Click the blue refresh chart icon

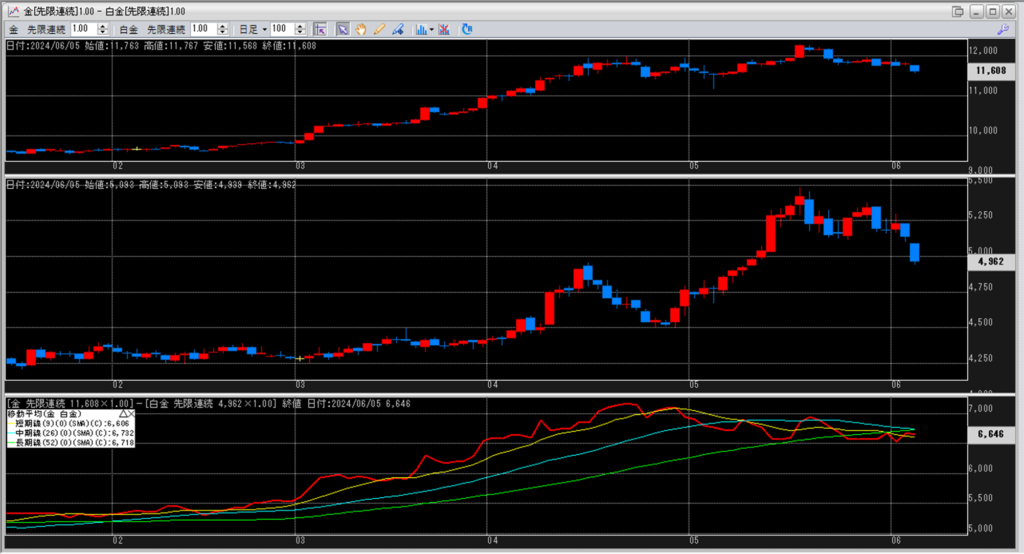(467, 29)
